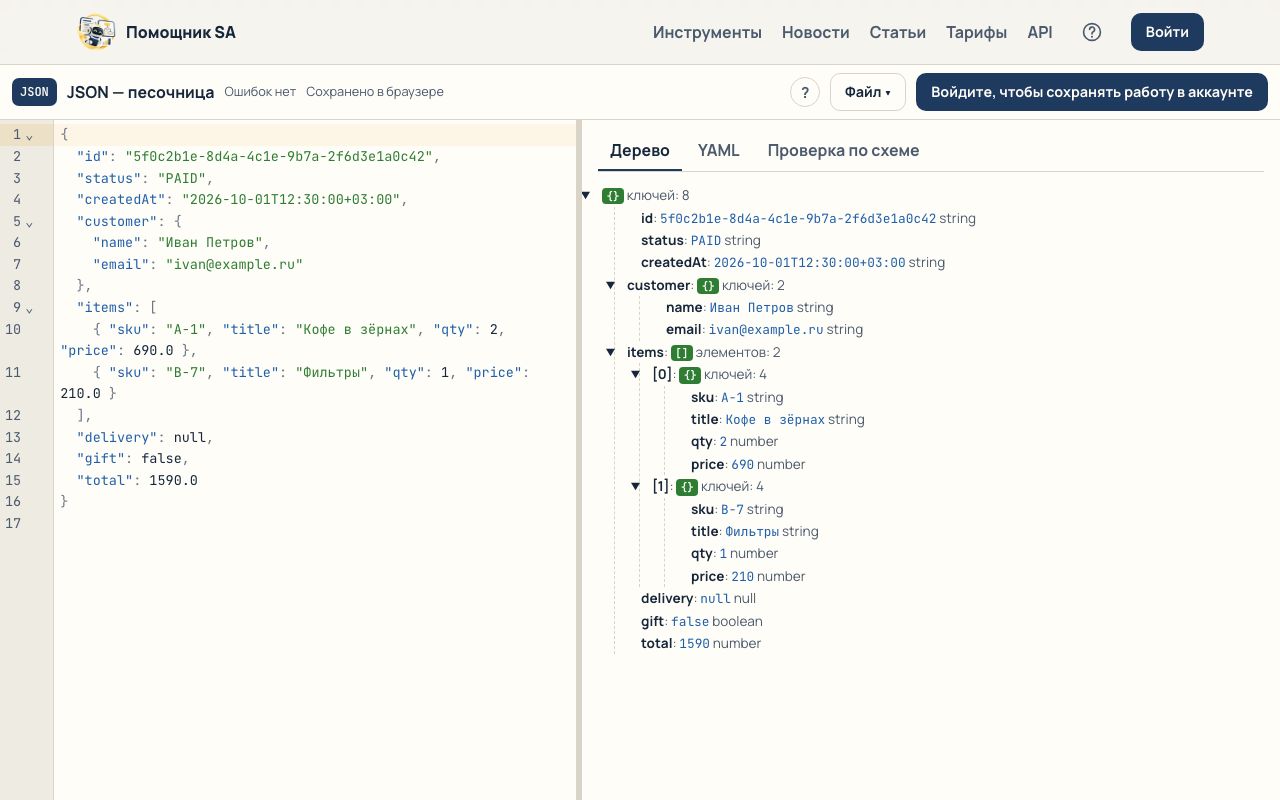This screenshot has height=800, width=1280.
Task: Collapse the items node in tree
Action: tap(611, 353)
